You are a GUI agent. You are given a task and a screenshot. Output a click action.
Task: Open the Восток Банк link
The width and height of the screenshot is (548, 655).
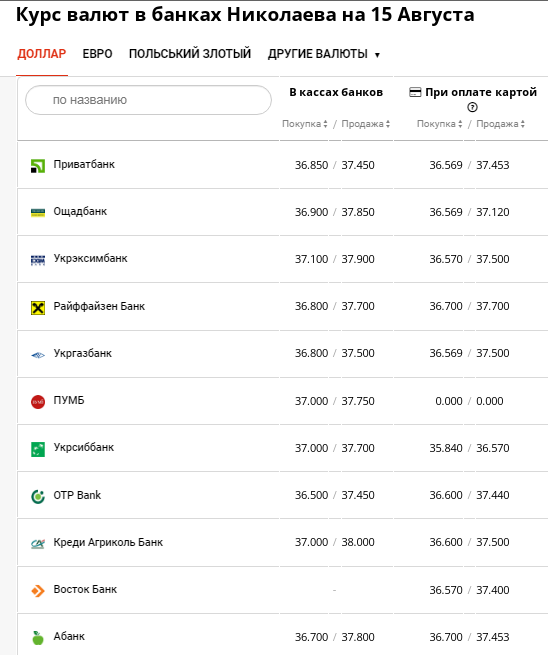[85, 589]
